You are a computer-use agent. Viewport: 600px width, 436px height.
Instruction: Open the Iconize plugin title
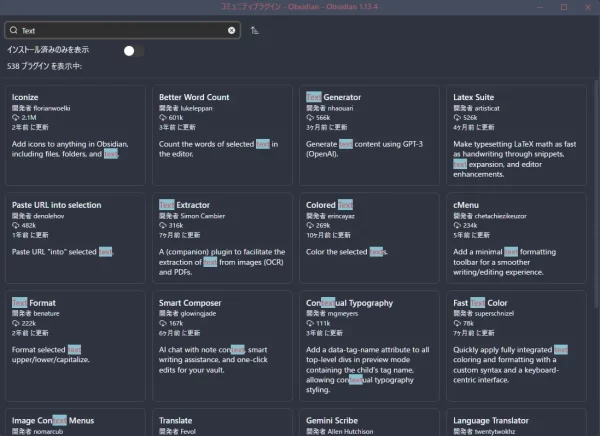pos(25,97)
